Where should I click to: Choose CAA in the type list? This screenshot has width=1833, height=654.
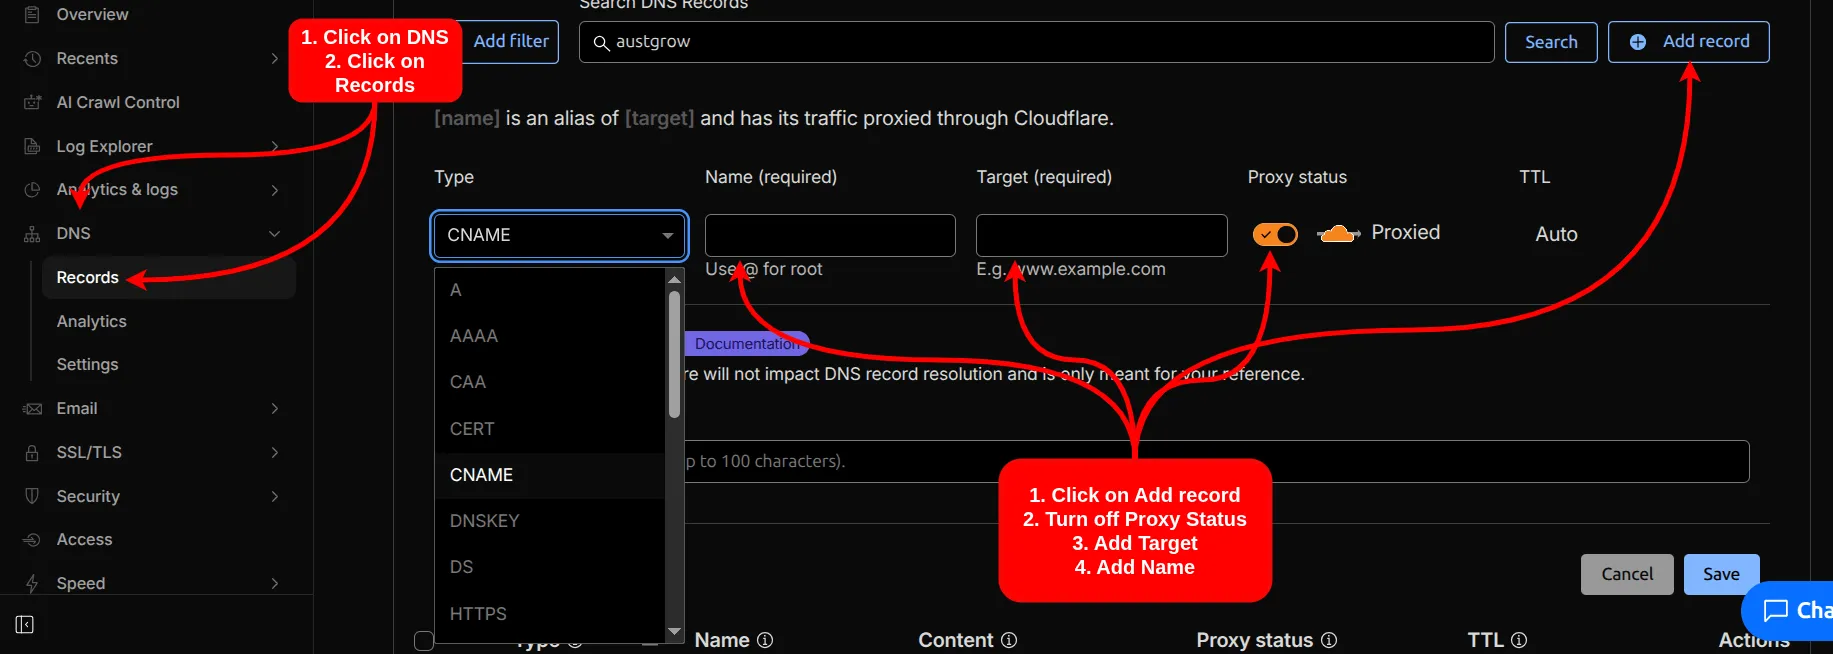[550, 382]
